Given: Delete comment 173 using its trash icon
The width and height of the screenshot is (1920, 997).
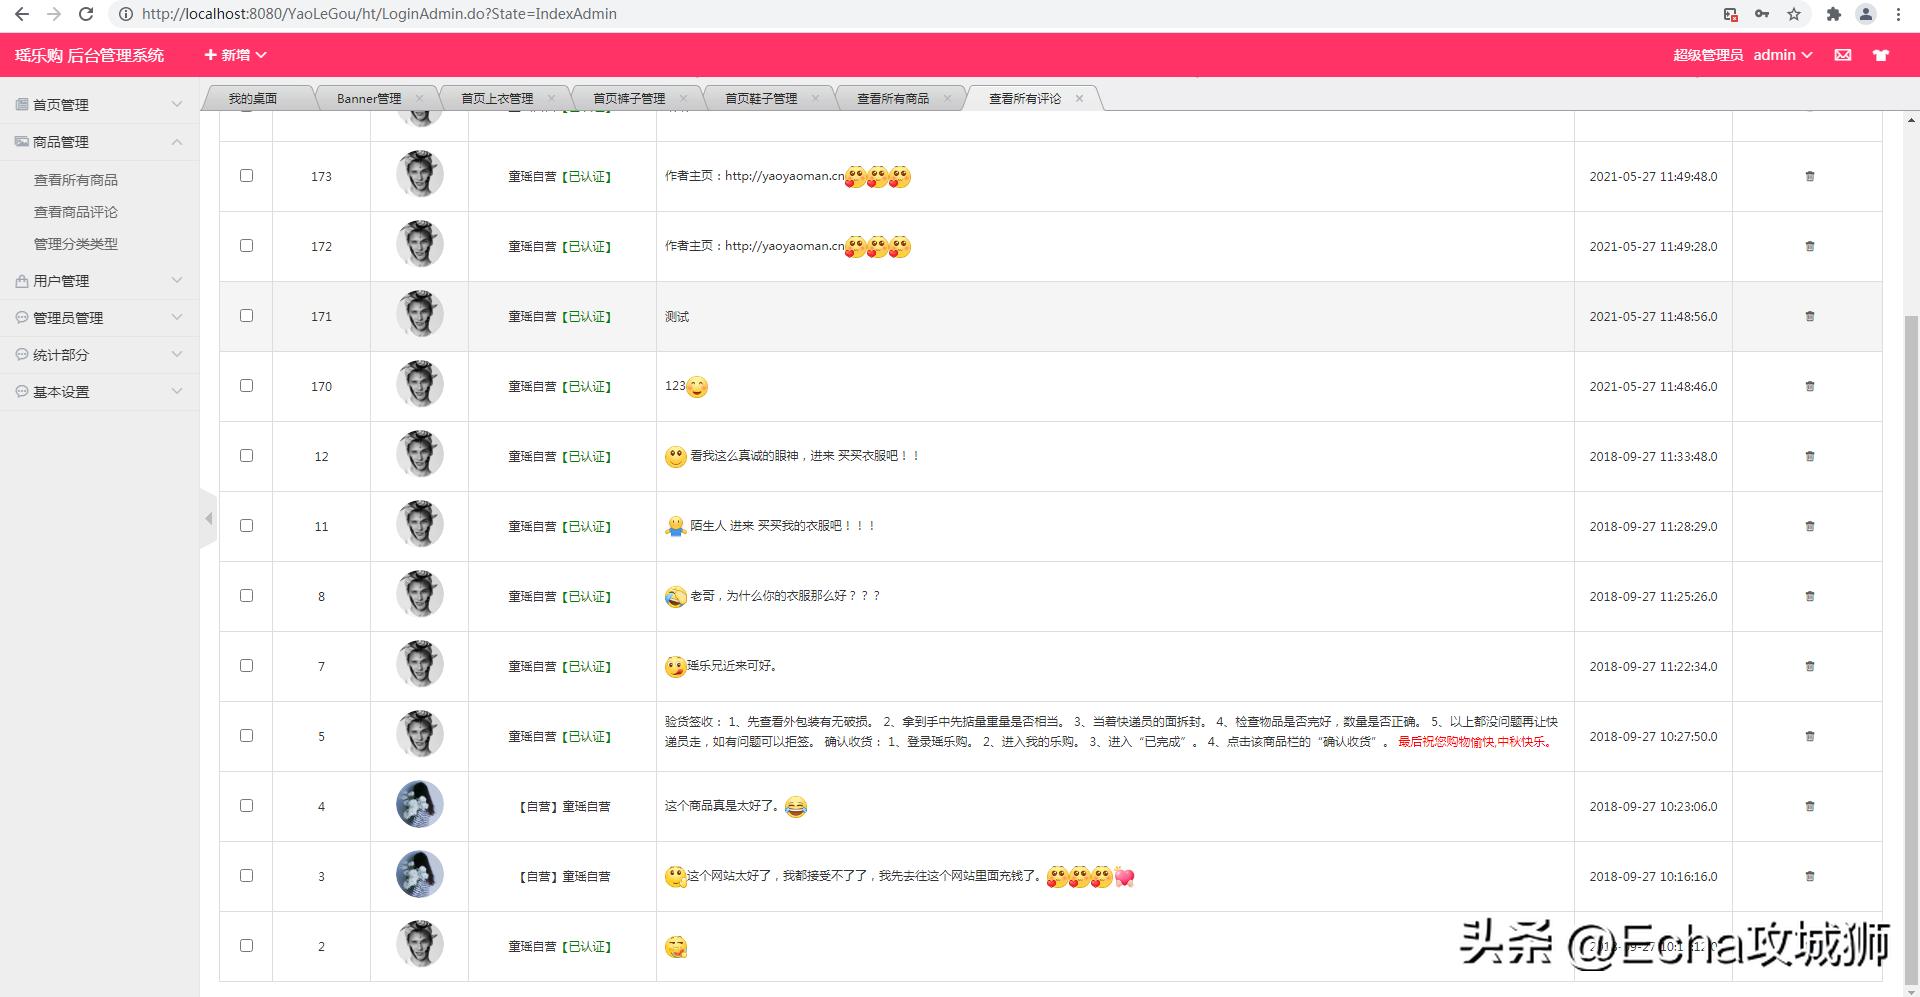Looking at the screenshot, I should click(1809, 176).
